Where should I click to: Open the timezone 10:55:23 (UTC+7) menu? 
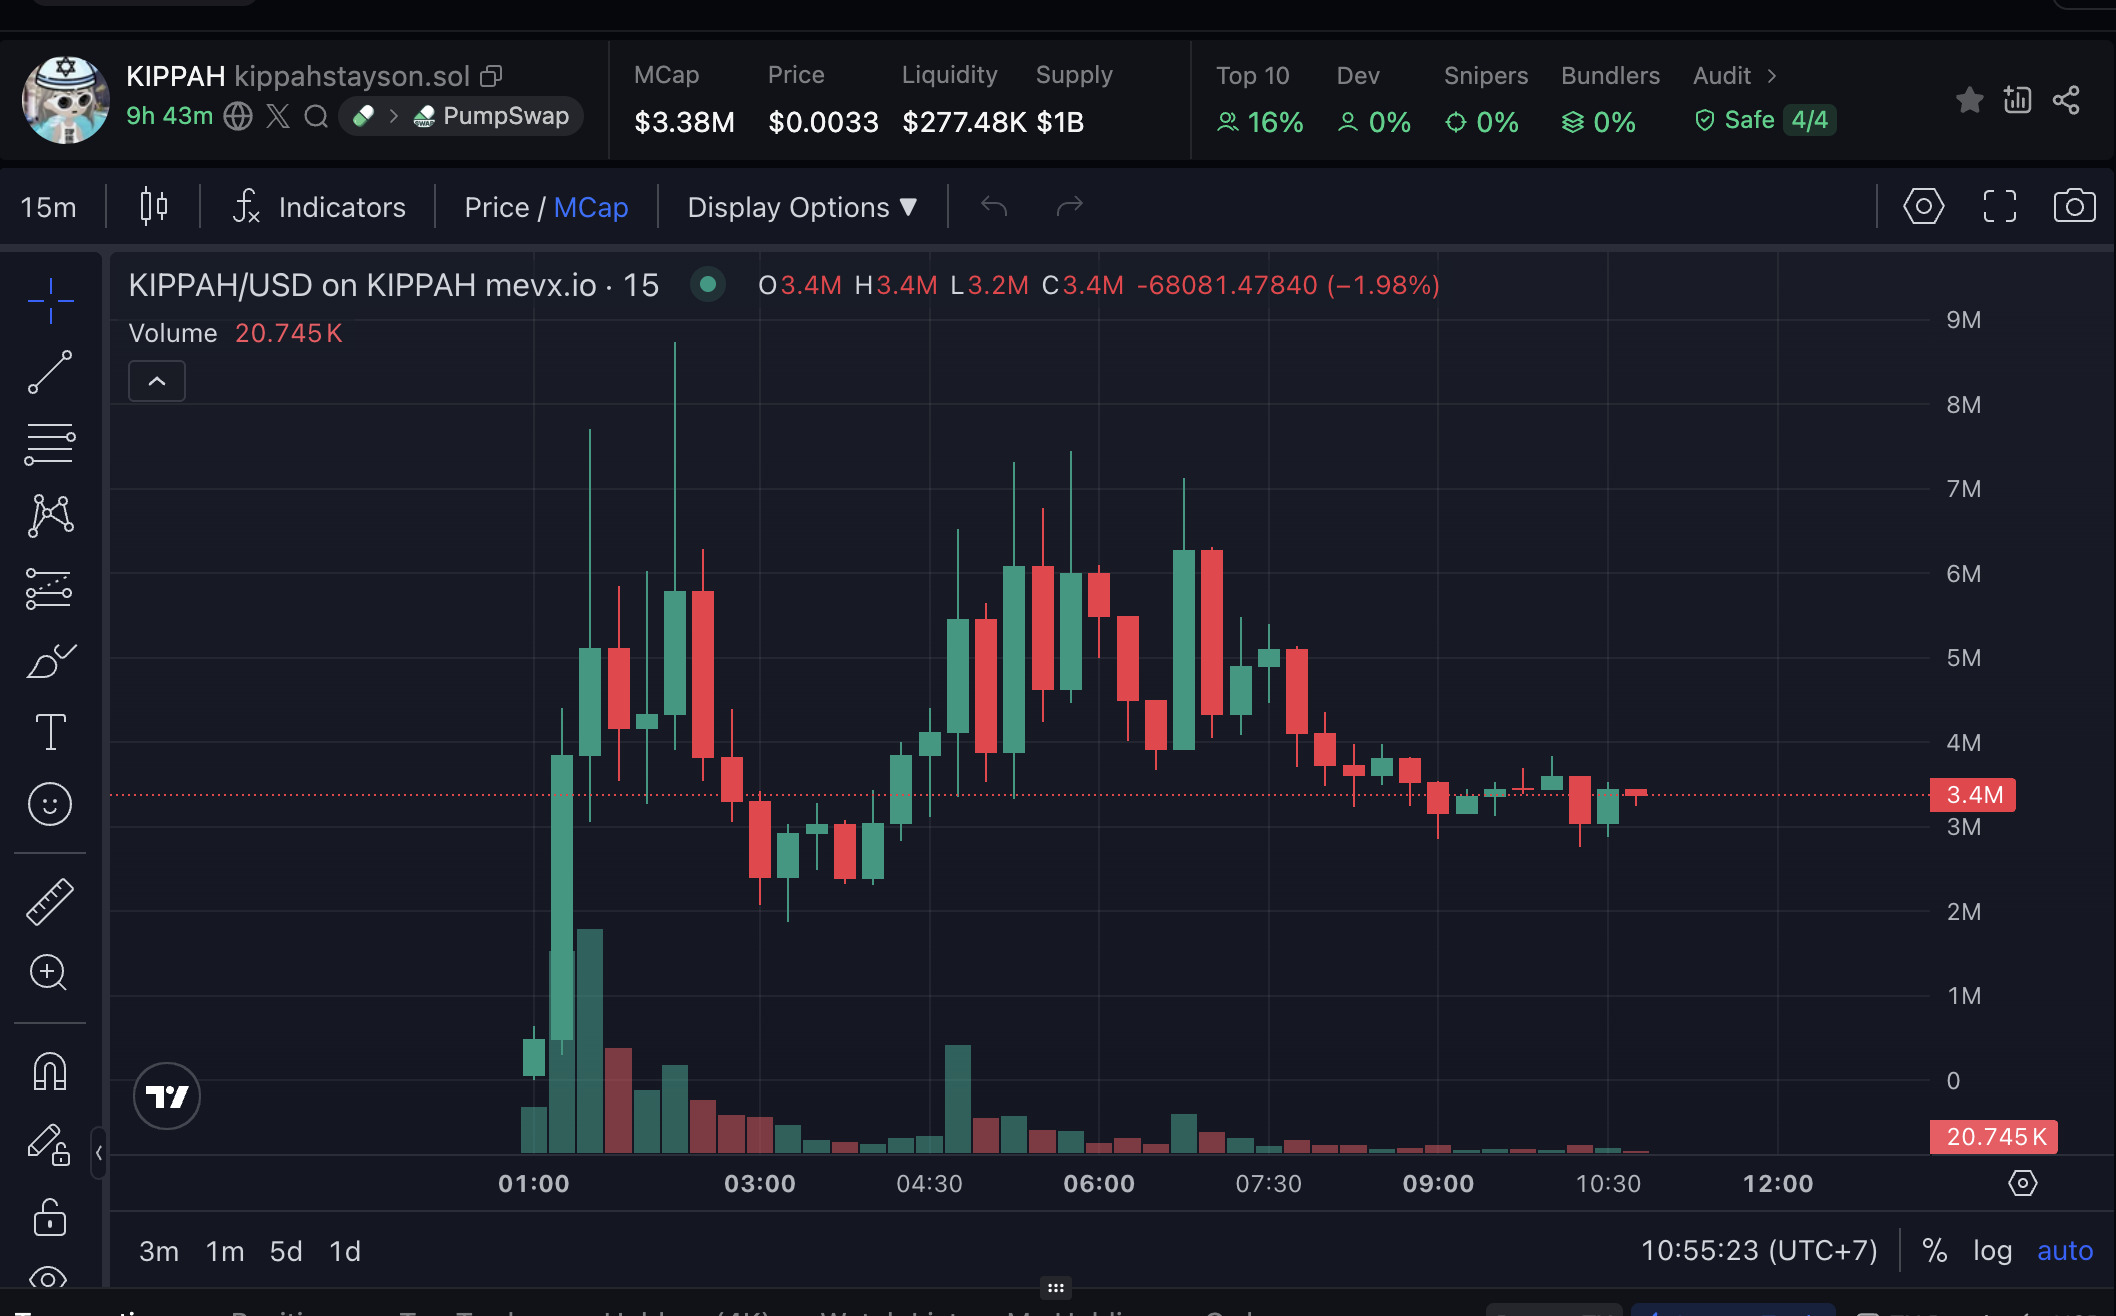1759,1250
